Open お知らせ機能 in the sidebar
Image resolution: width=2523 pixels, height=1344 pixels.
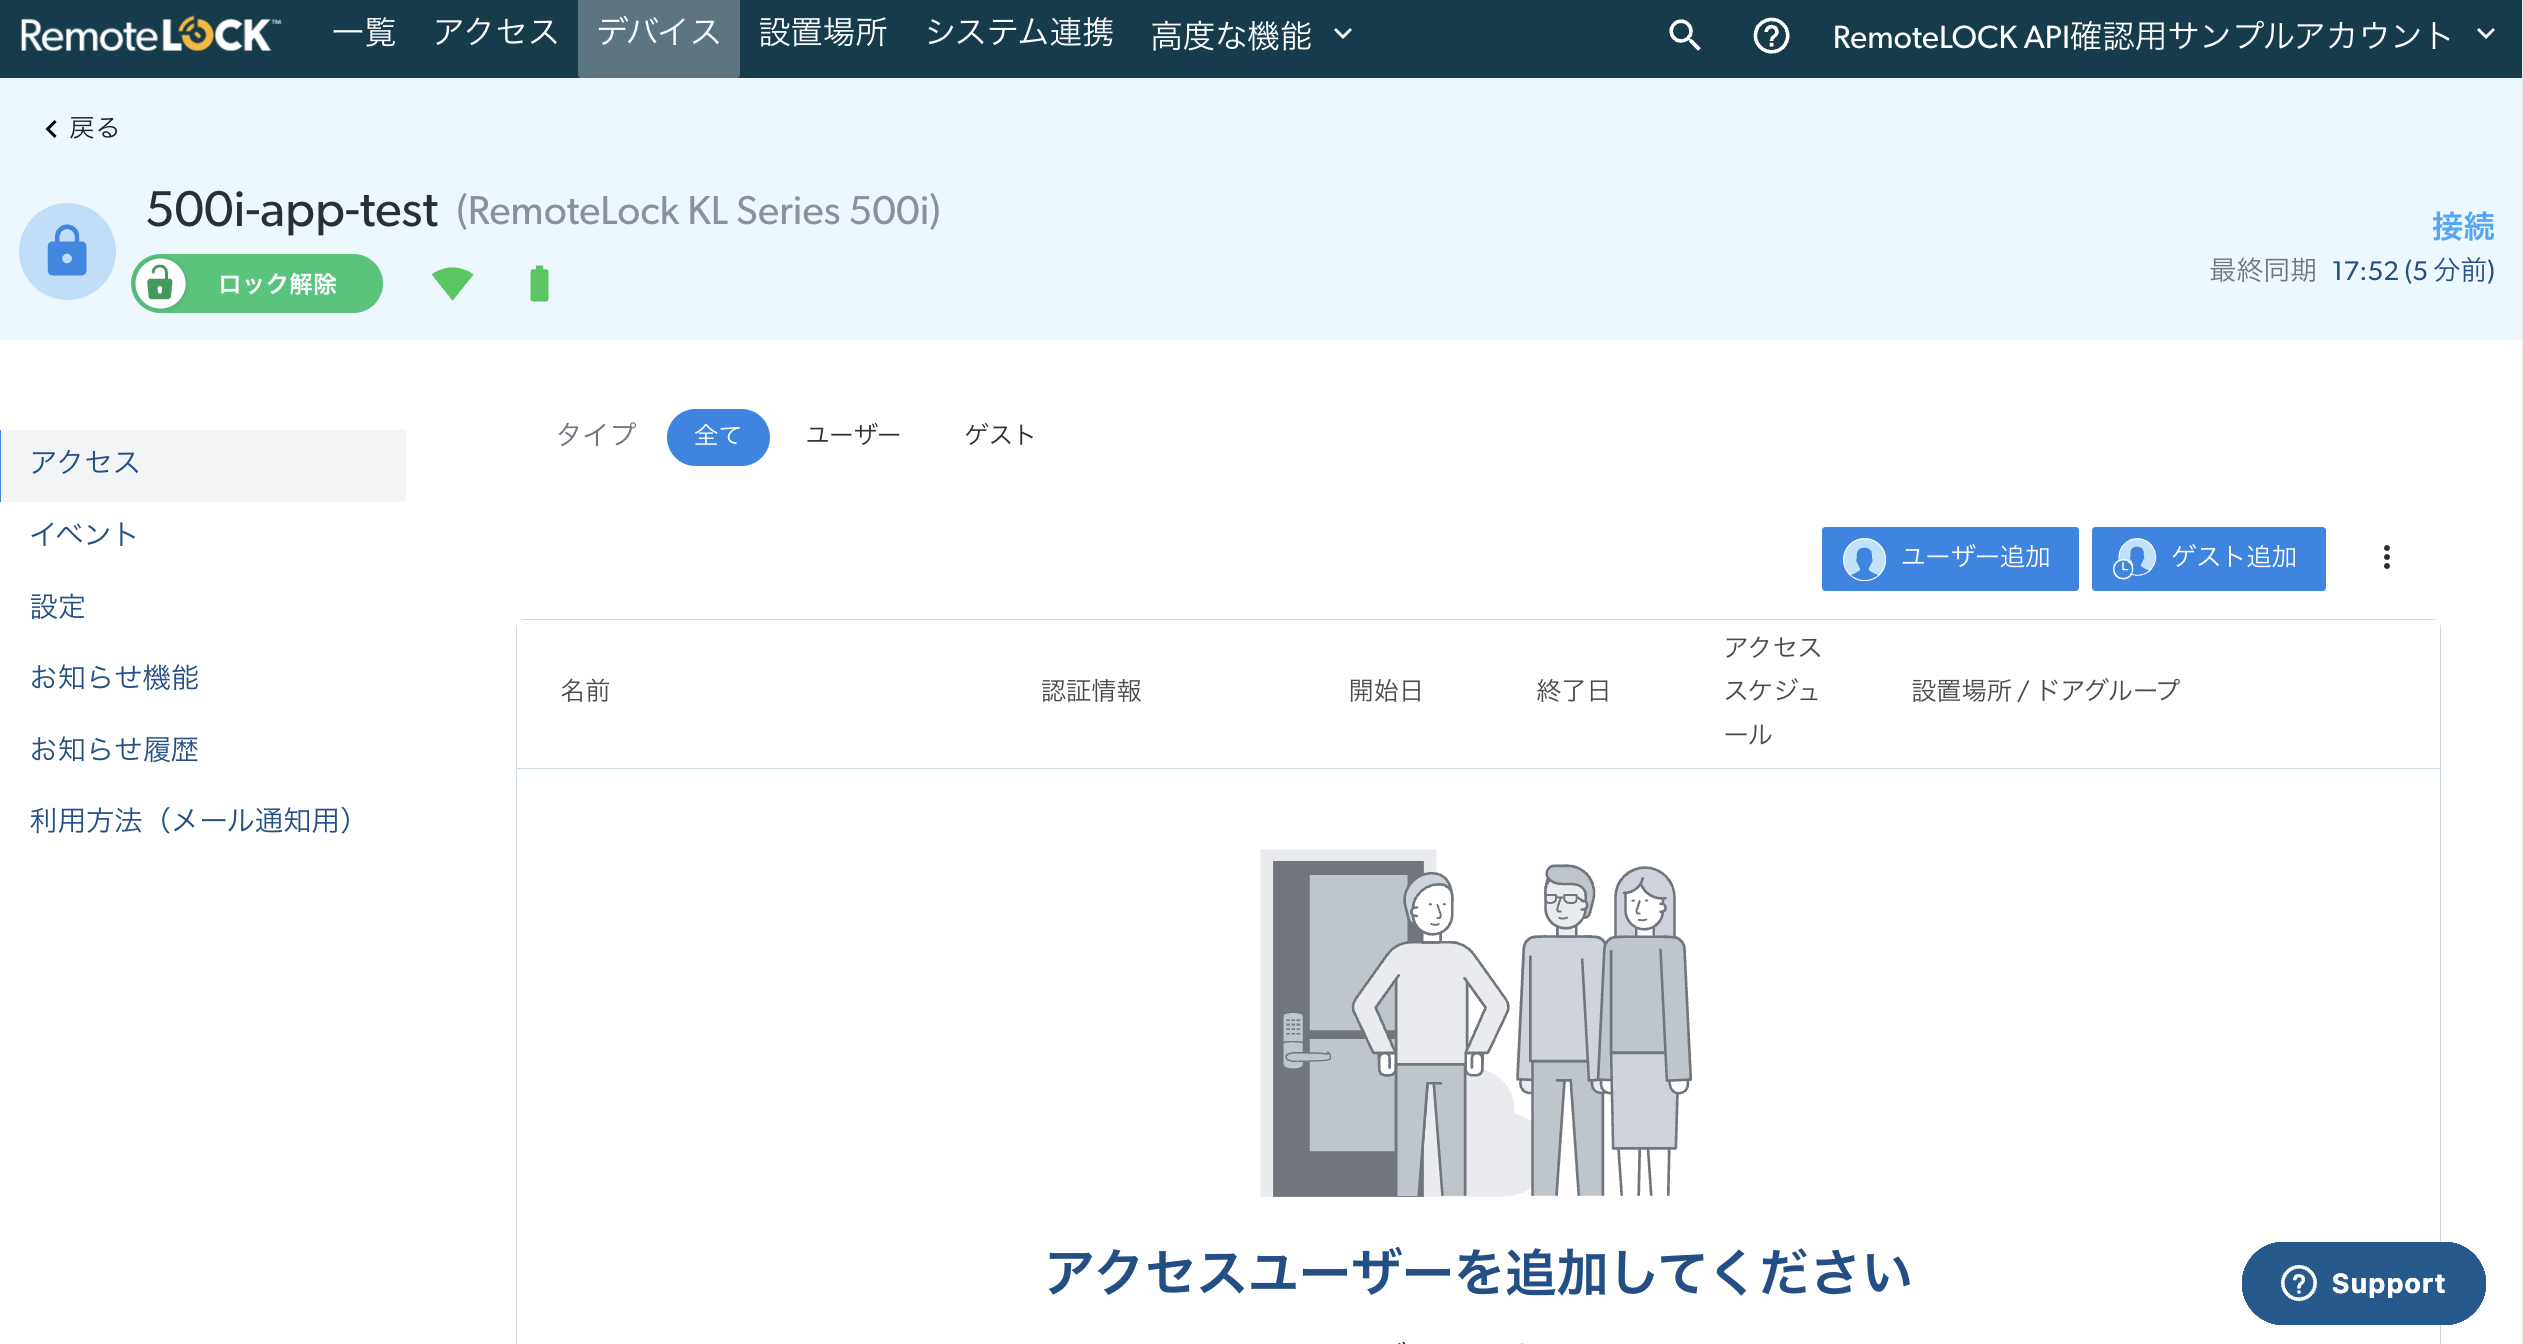pyautogui.click(x=114, y=678)
